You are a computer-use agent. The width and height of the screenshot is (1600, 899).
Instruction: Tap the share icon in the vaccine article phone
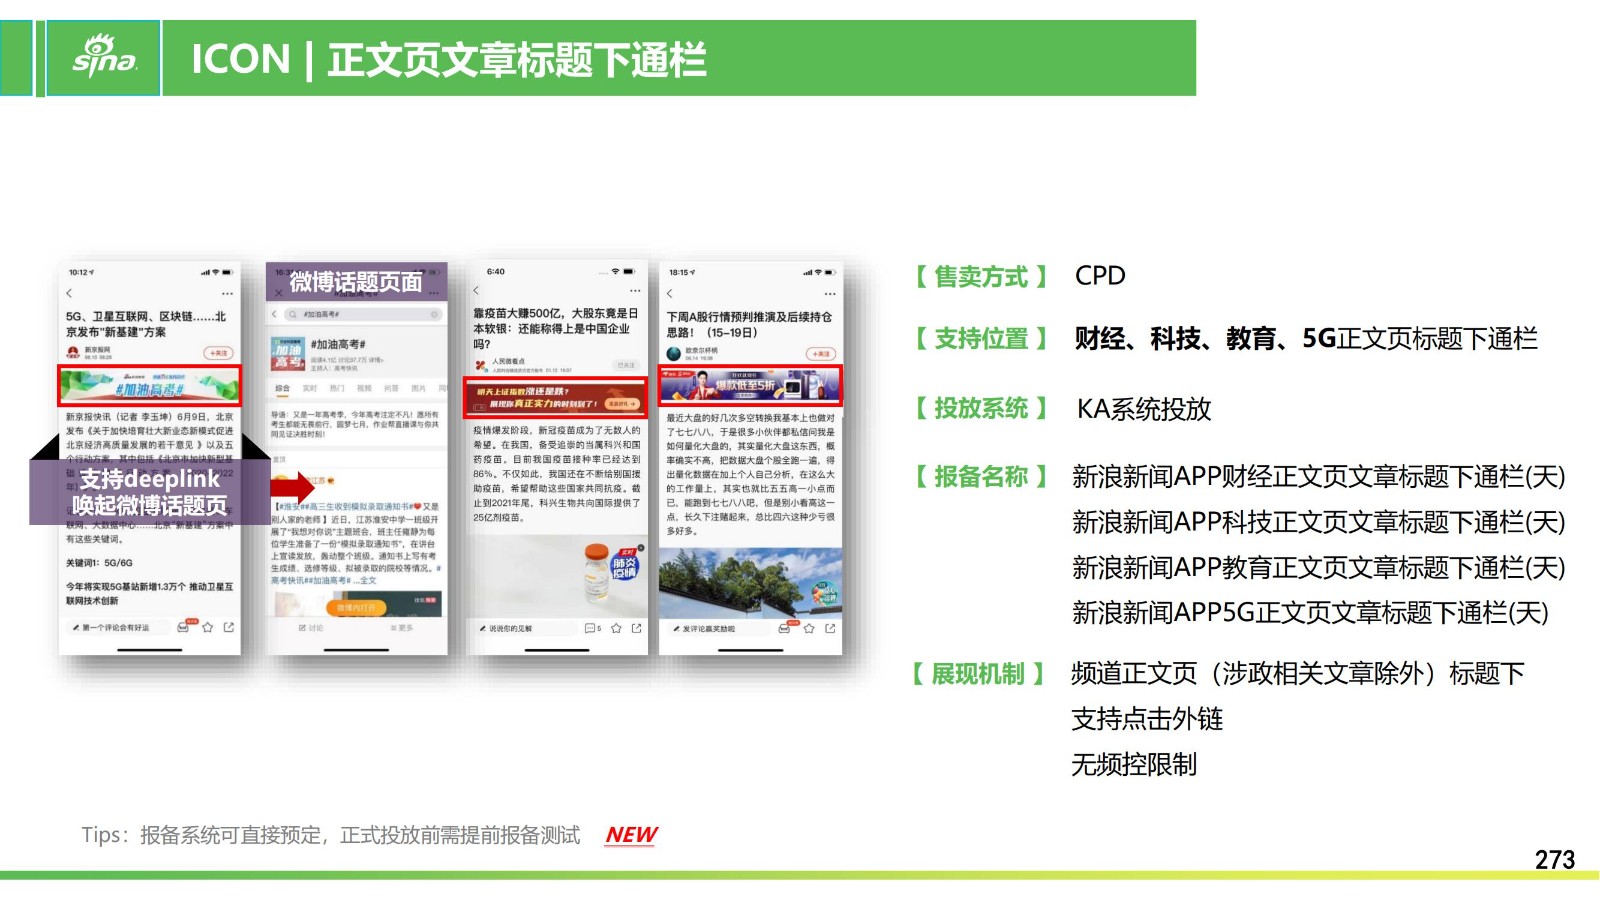637,628
